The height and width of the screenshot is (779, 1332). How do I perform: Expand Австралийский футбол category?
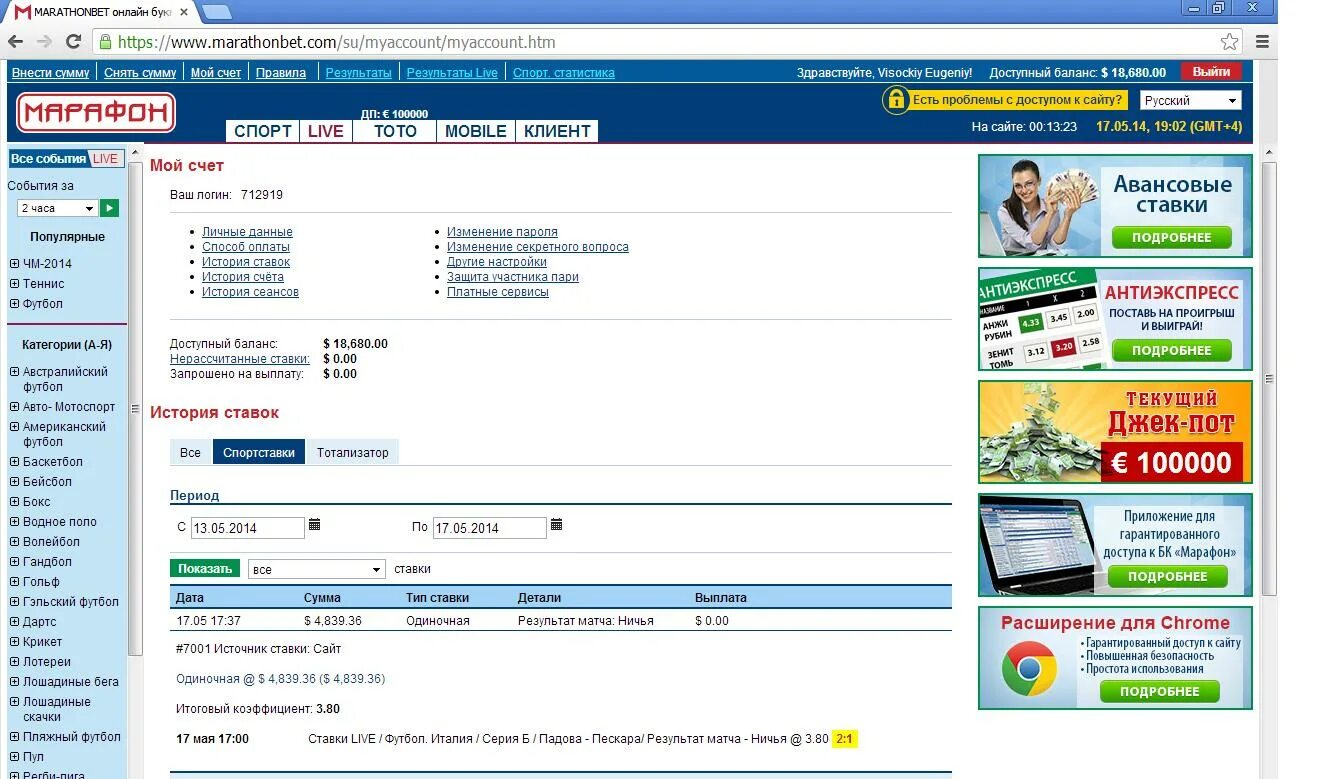pos(15,372)
